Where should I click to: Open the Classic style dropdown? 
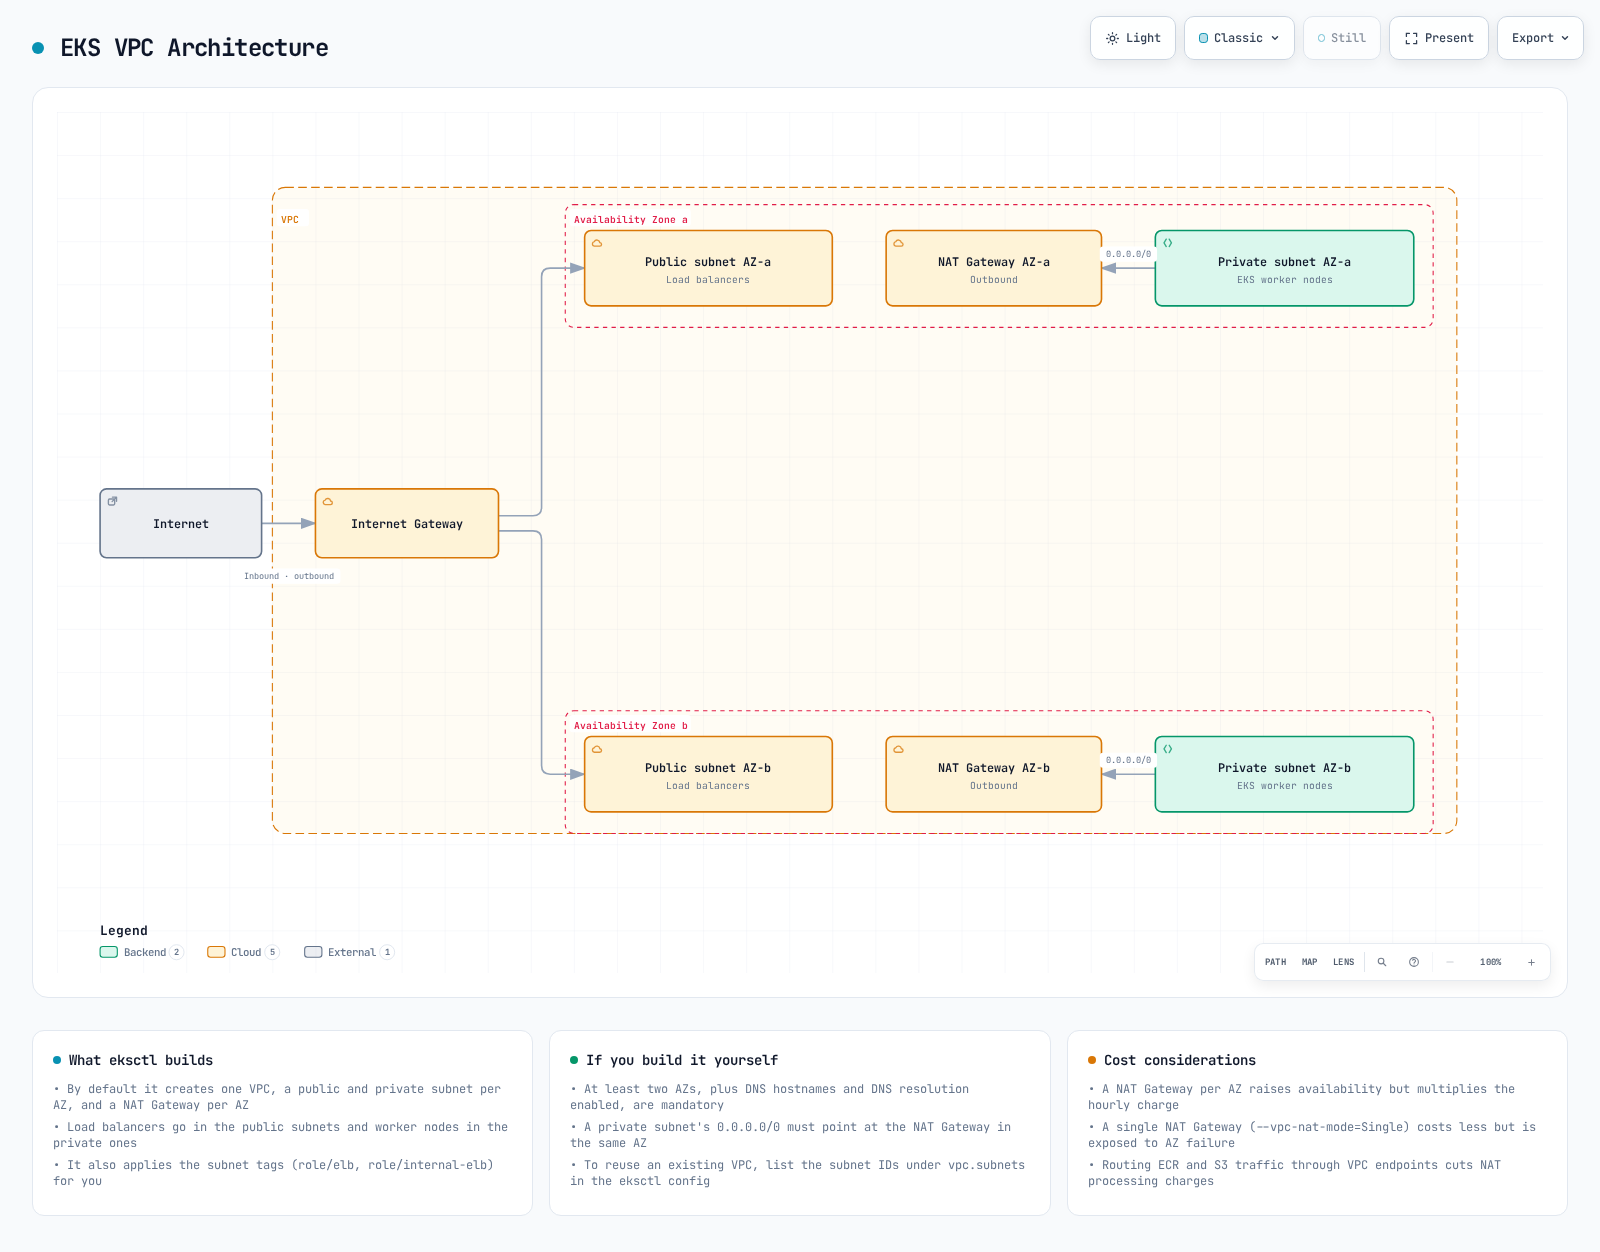(1239, 38)
